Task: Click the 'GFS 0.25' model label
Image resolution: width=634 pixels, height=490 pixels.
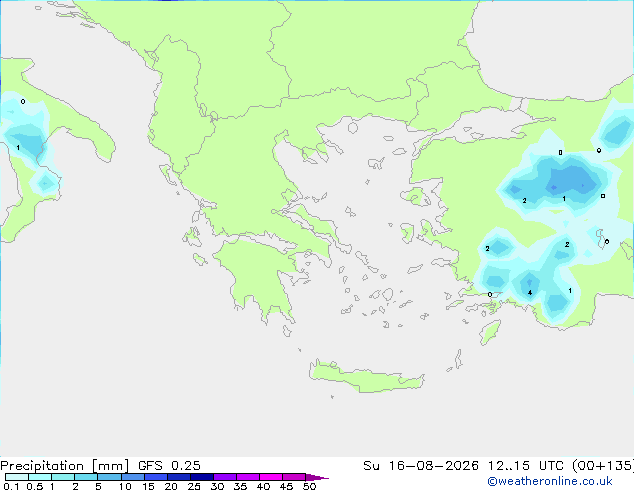Action: [169, 466]
